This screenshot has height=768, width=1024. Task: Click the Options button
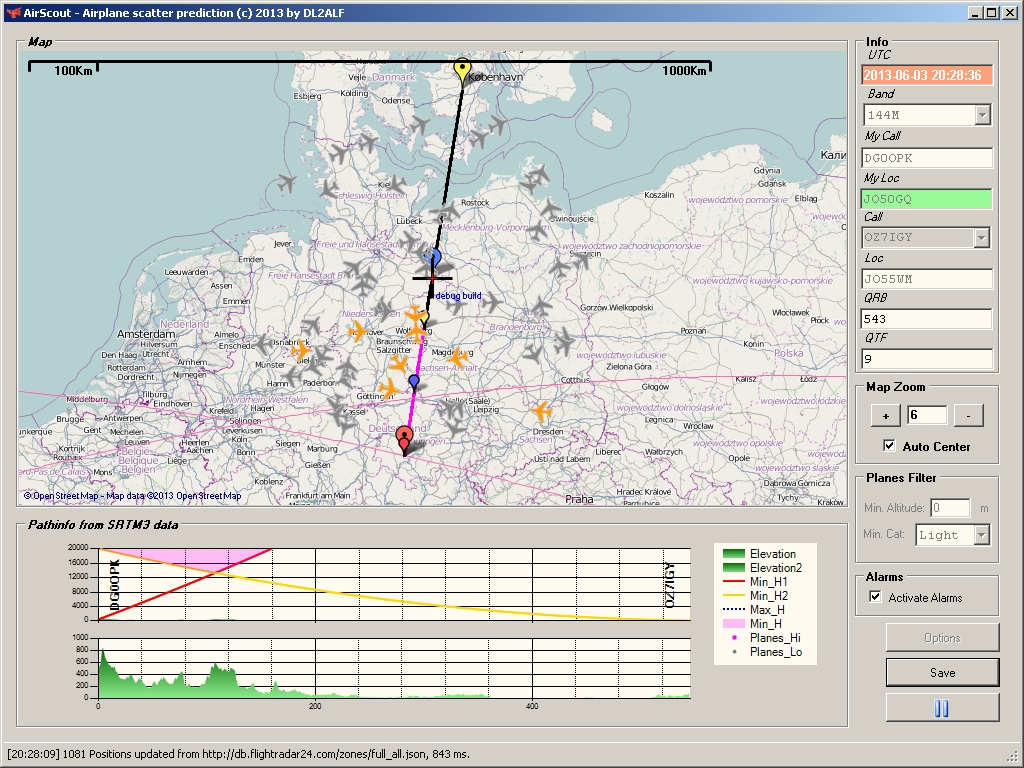tap(942, 637)
